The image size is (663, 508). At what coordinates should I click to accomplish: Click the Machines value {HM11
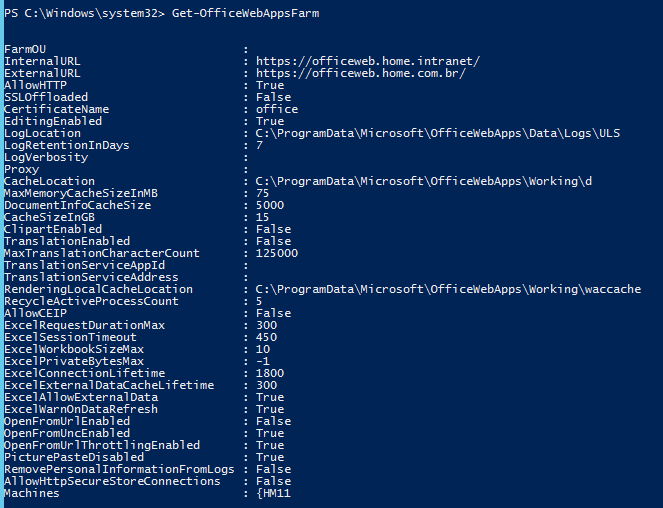coord(273,493)
